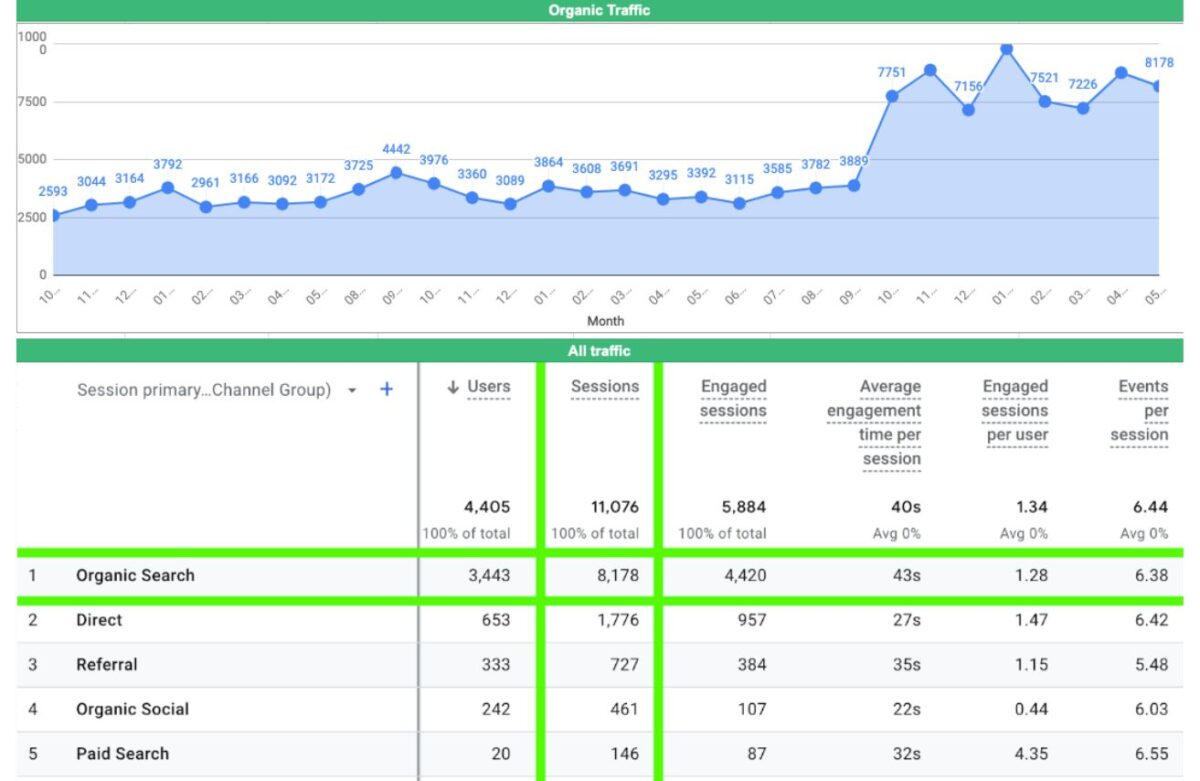Select Average engagement time per session header
The image size is (1200, 781).
(873, 422)
